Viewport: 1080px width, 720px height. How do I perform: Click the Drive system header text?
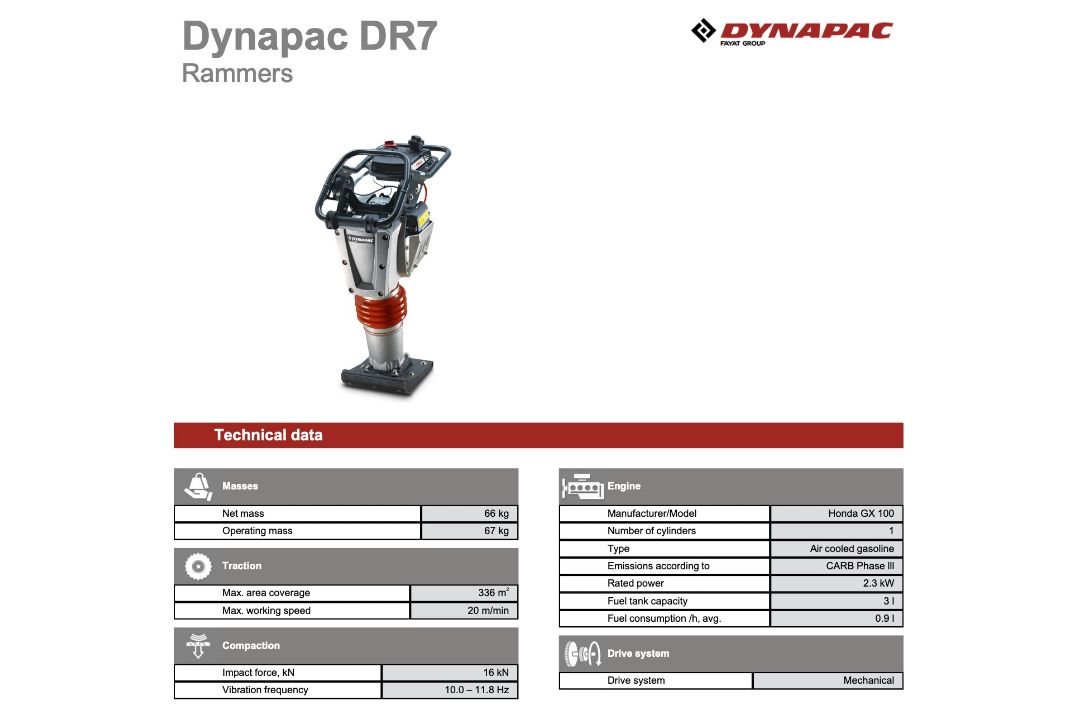[638, 653]
